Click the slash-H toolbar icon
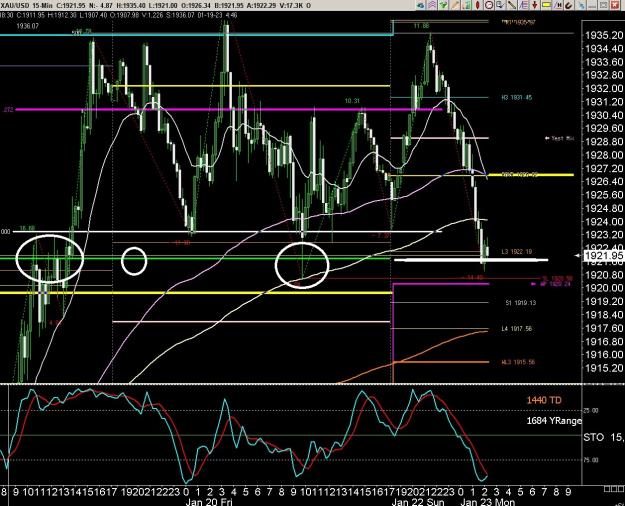This screenshot has height=506, width=625. [x=558, y=5]
